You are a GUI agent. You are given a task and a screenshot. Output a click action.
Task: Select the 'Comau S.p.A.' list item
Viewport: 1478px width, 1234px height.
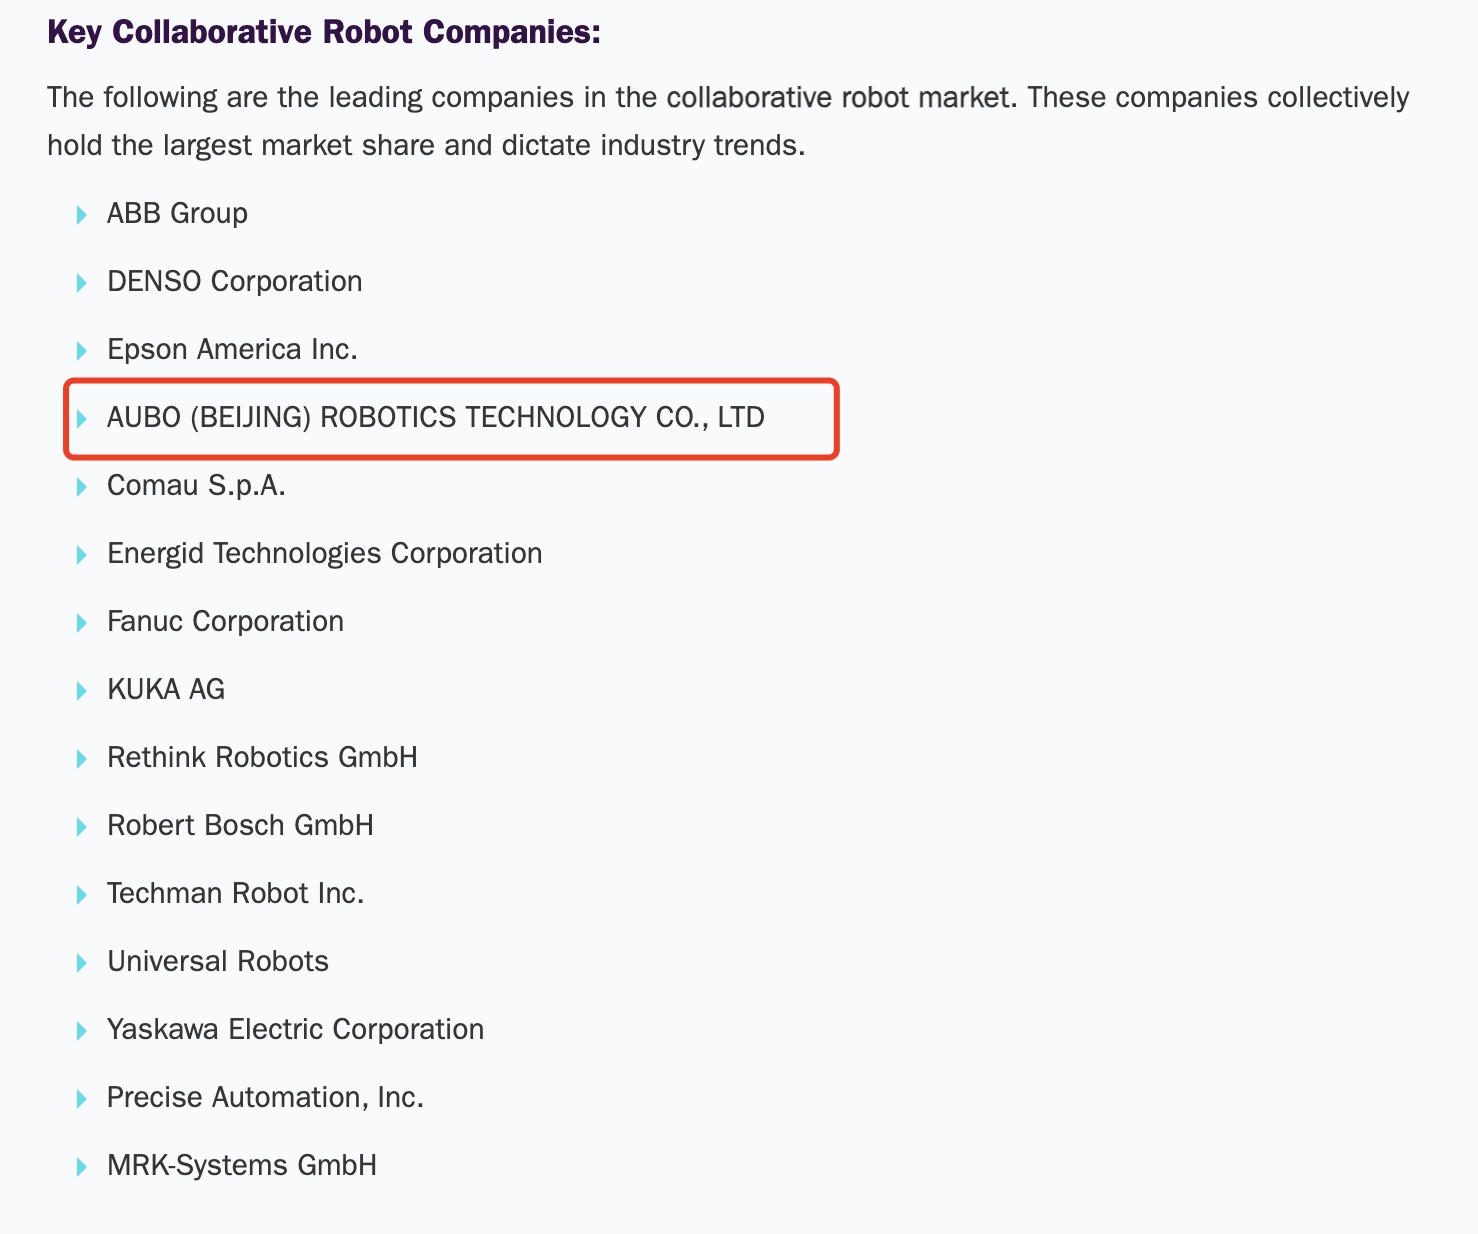(196, 486)
